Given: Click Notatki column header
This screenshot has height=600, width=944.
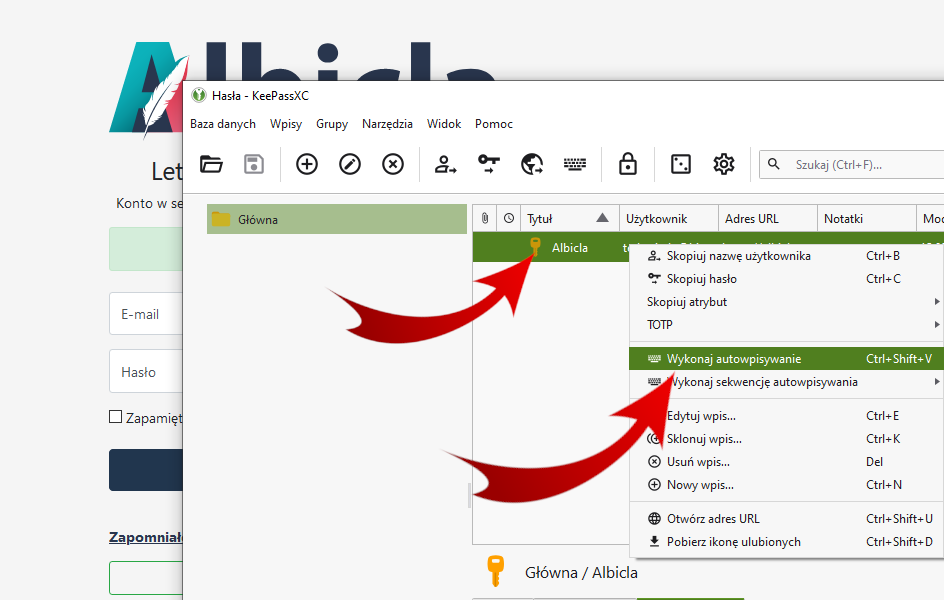Looking at the screenshot, I should pos(867,218).
